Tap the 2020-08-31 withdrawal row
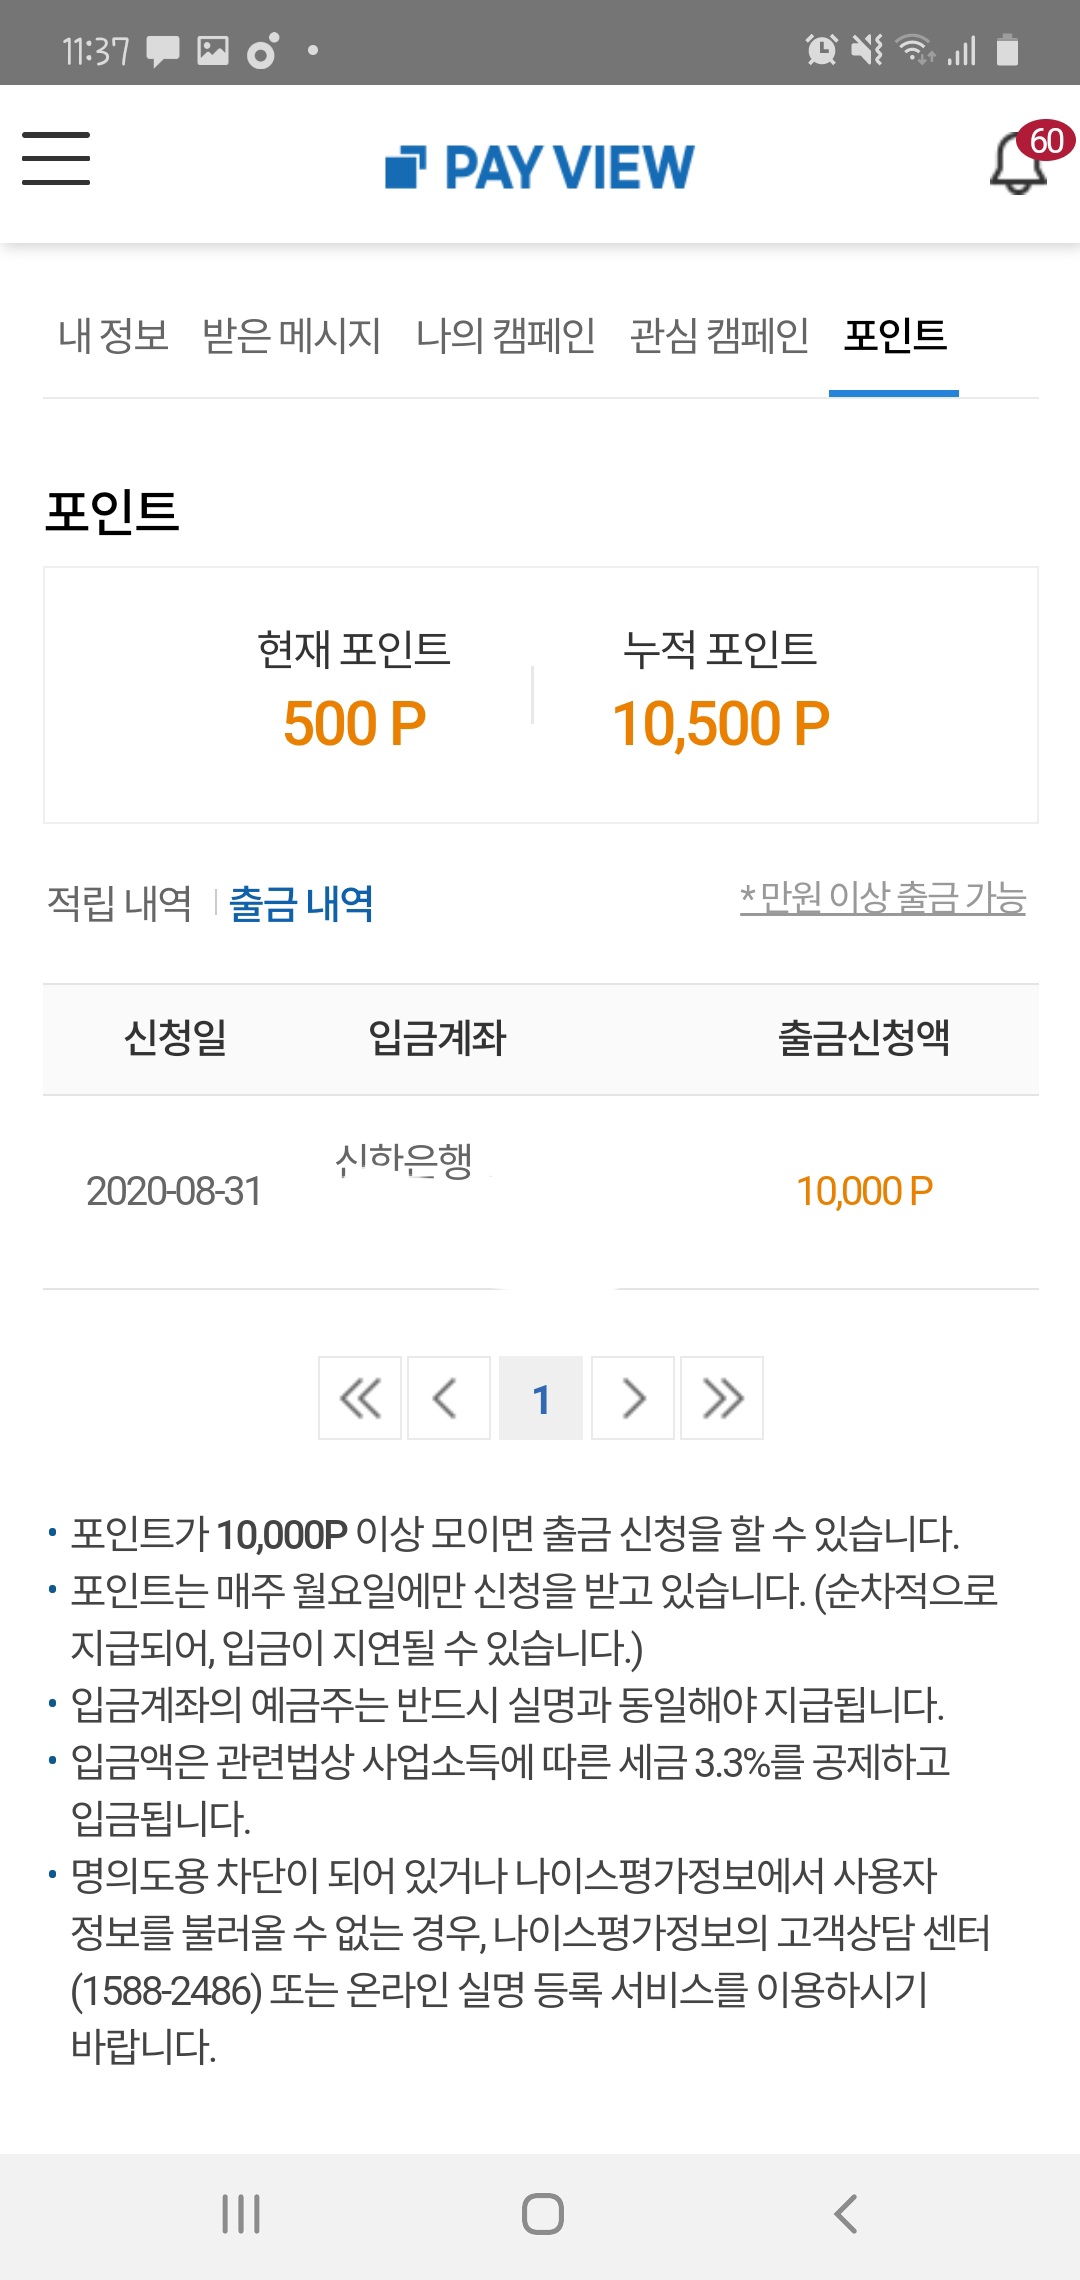 540,1191
